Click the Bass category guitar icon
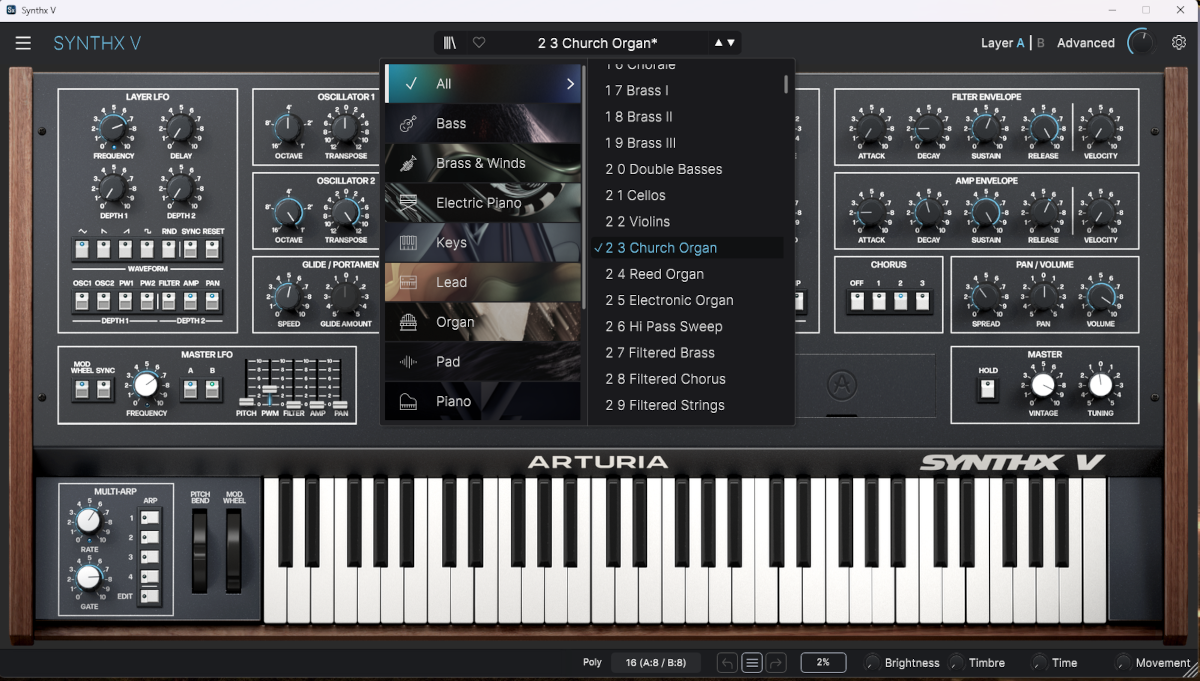Image resolution: width=1200 pixels, height=681 pixels. pos(408,124)
